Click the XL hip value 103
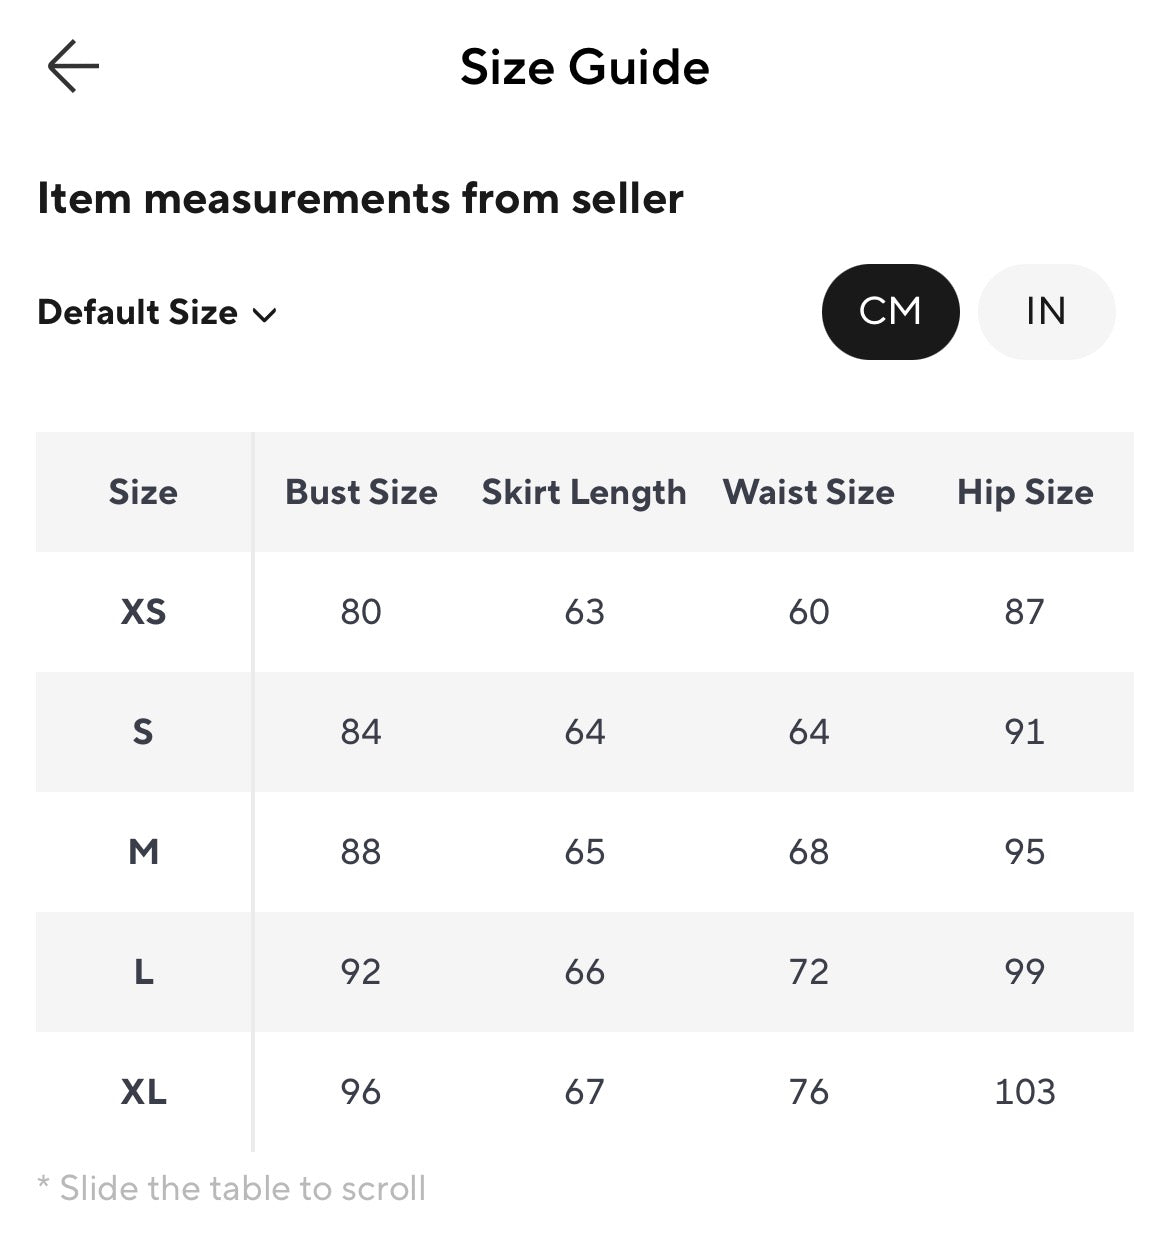 pos(1025,1092)
